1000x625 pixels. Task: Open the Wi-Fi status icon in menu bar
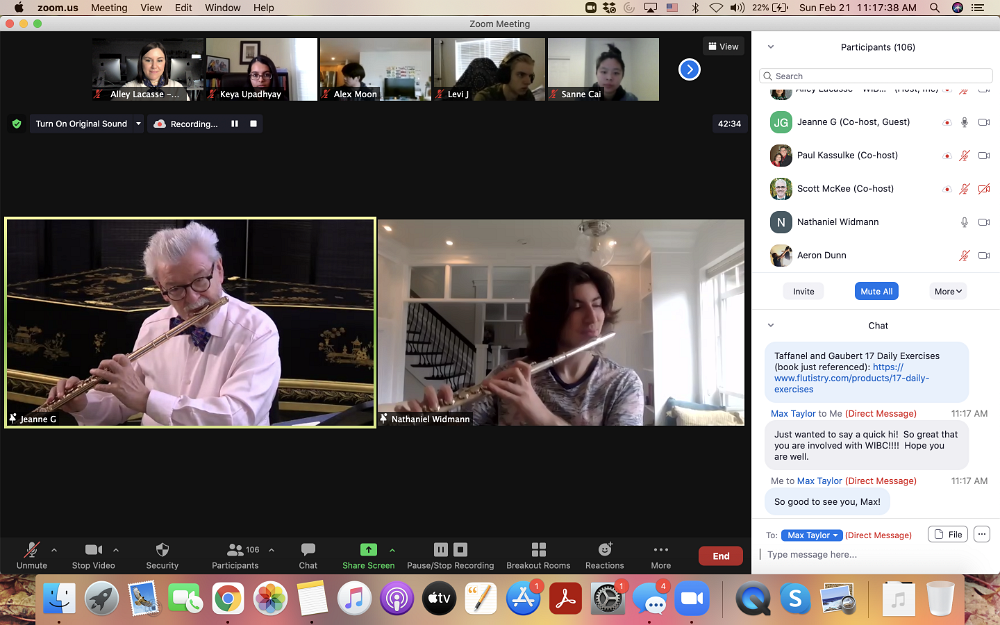click(716, 8)
